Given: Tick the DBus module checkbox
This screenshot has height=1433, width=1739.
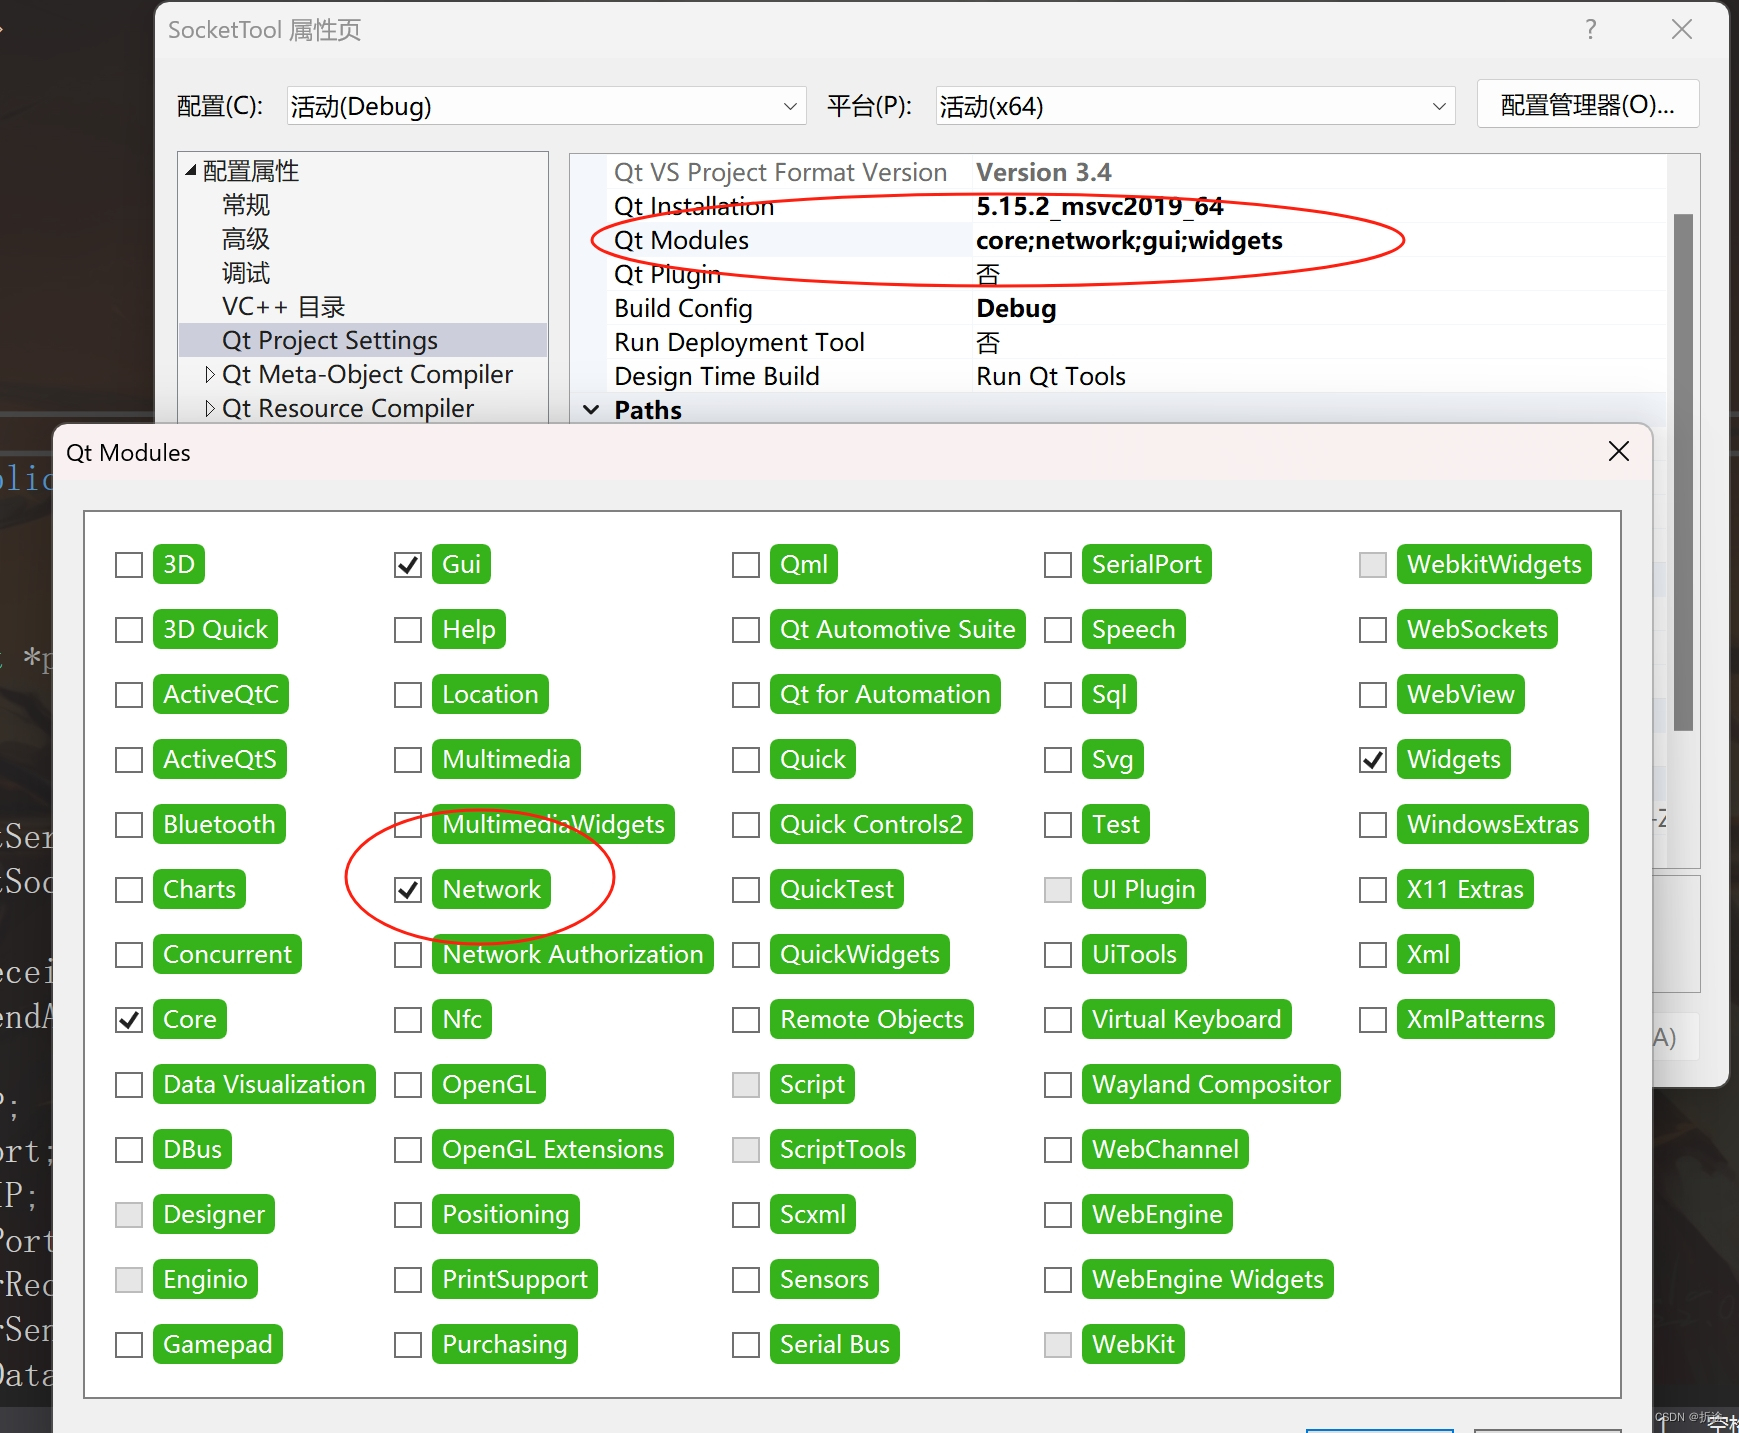Looking at the screenshot, I should [x=129, y=1150].
